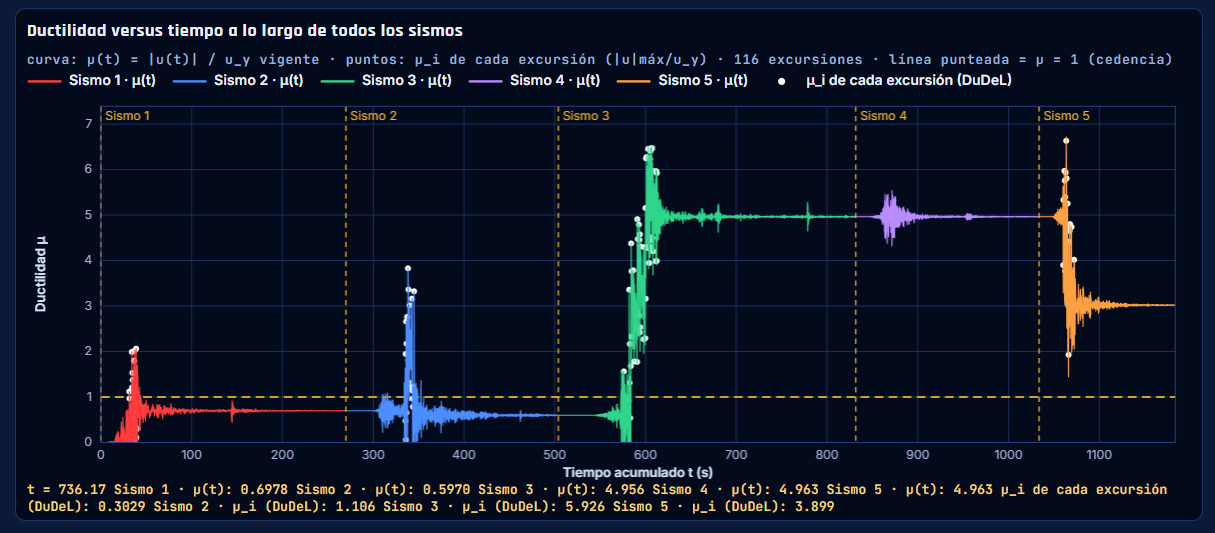Click the y-axis tick value 4

pos(88,260)
